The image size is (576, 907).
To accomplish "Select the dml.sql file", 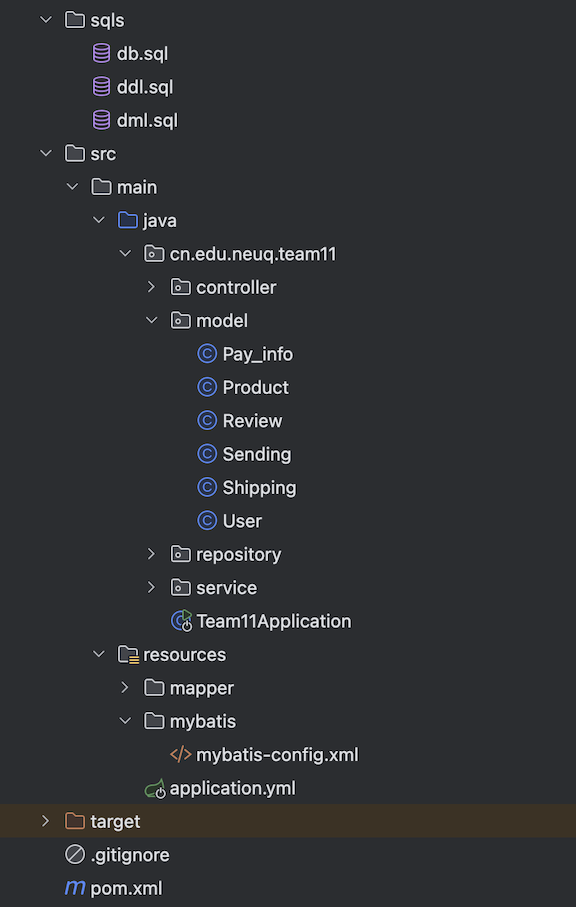I will coord(147,120).
